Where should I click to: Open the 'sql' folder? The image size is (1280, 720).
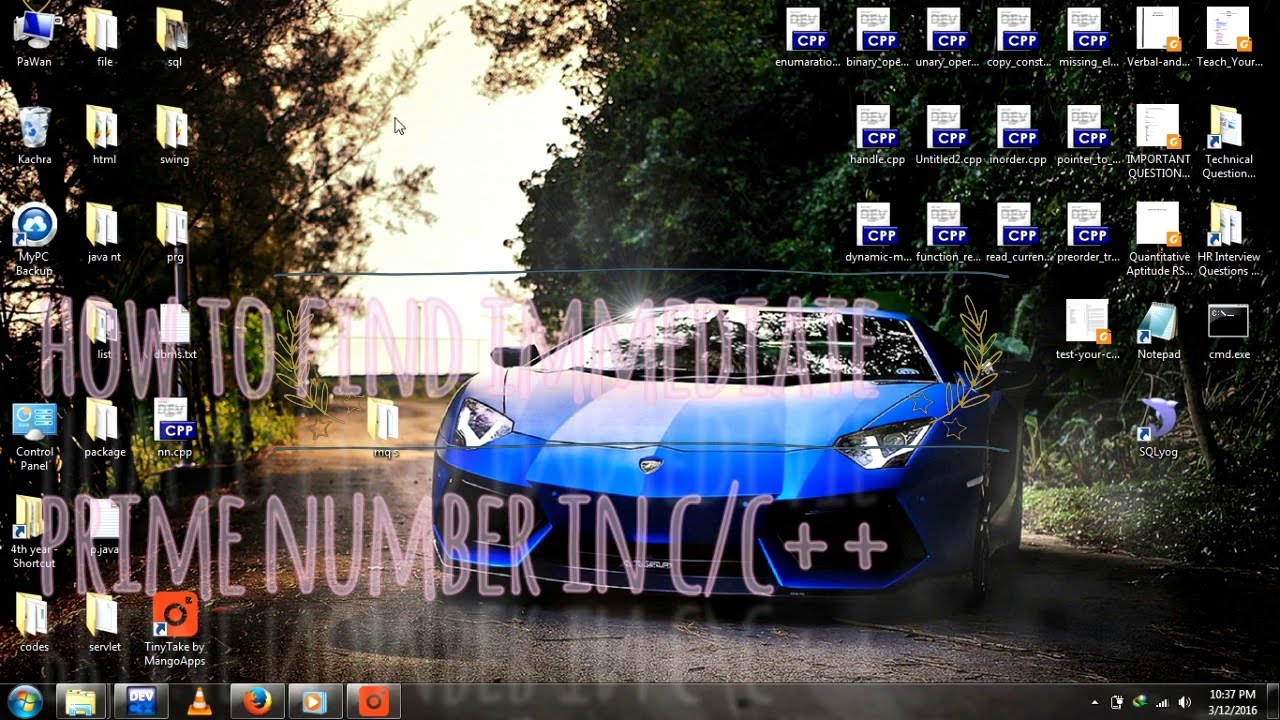[x=174, y=38]
